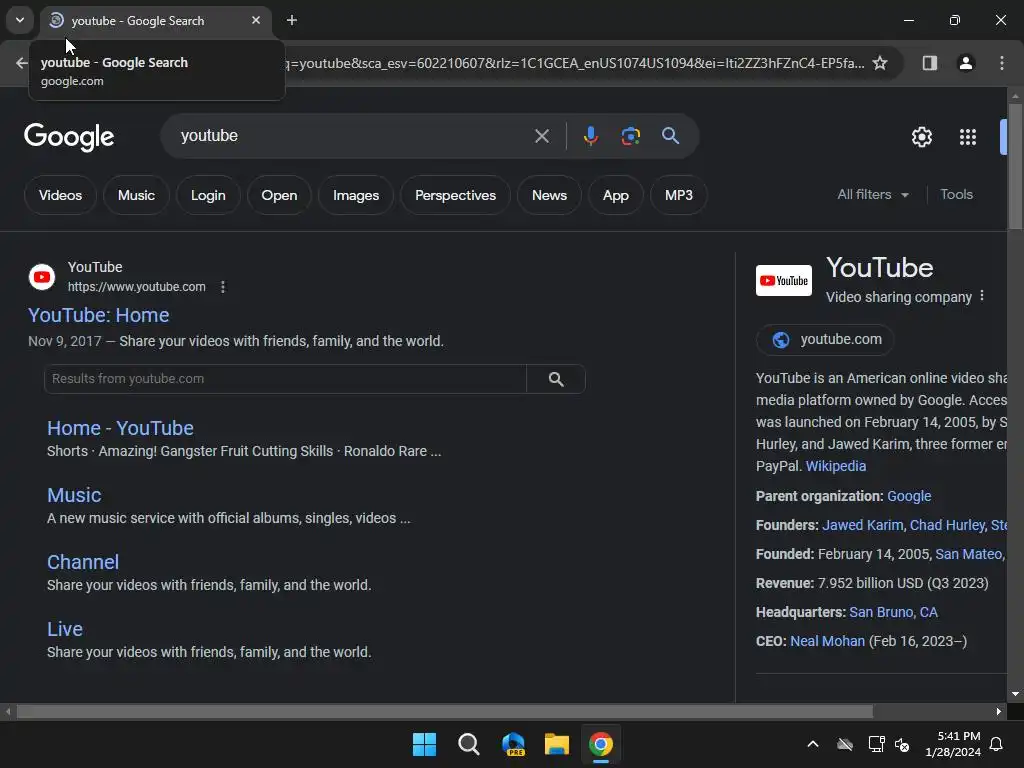Switch to News results
This screenshot has width=1024, height=768.
coord(549,195)
